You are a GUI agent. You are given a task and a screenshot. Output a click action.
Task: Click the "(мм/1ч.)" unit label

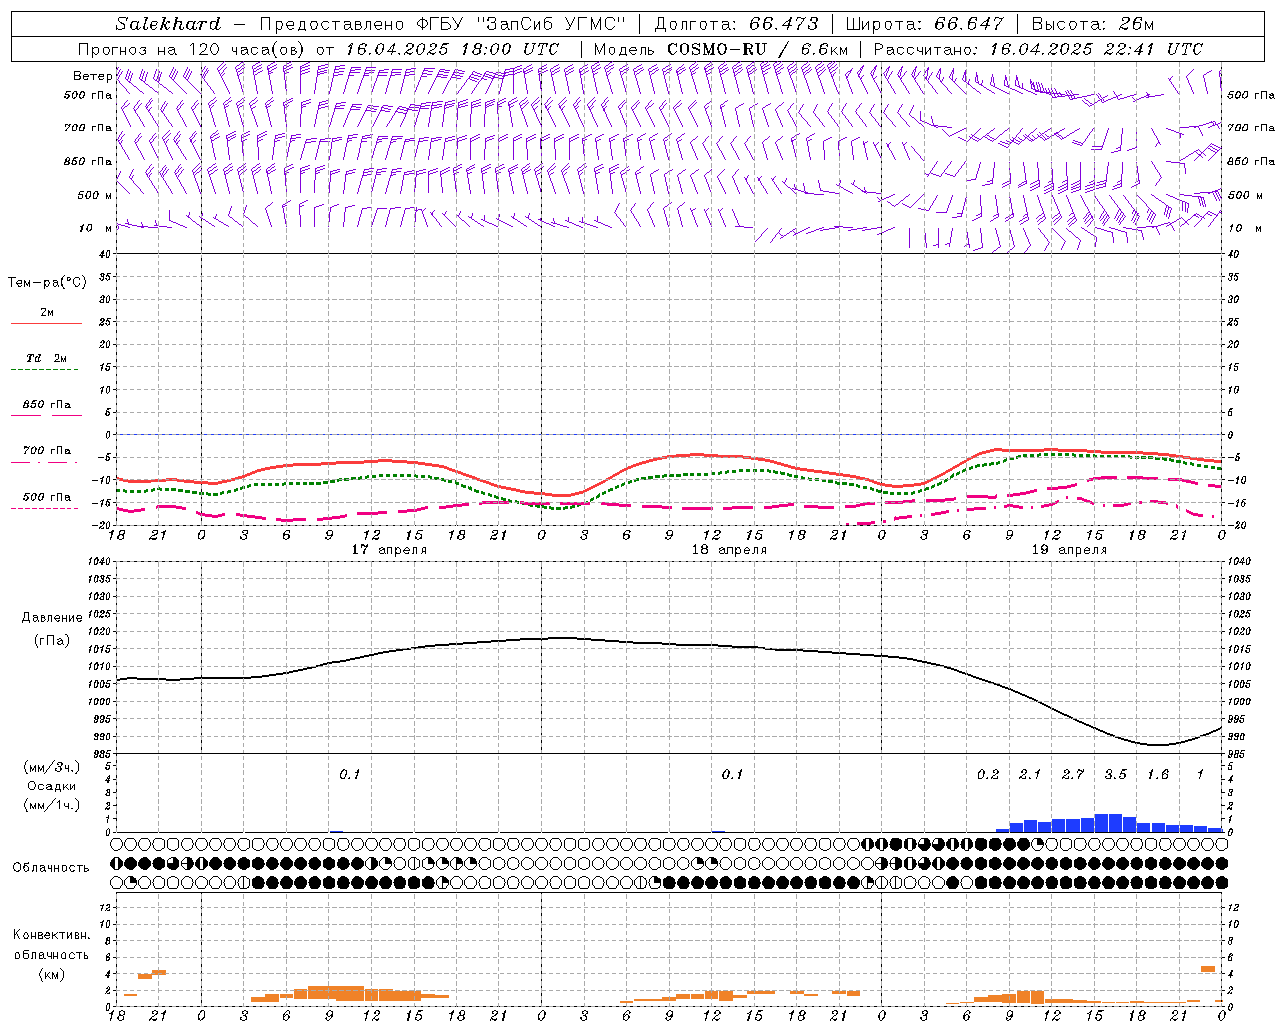pos(52,805)
